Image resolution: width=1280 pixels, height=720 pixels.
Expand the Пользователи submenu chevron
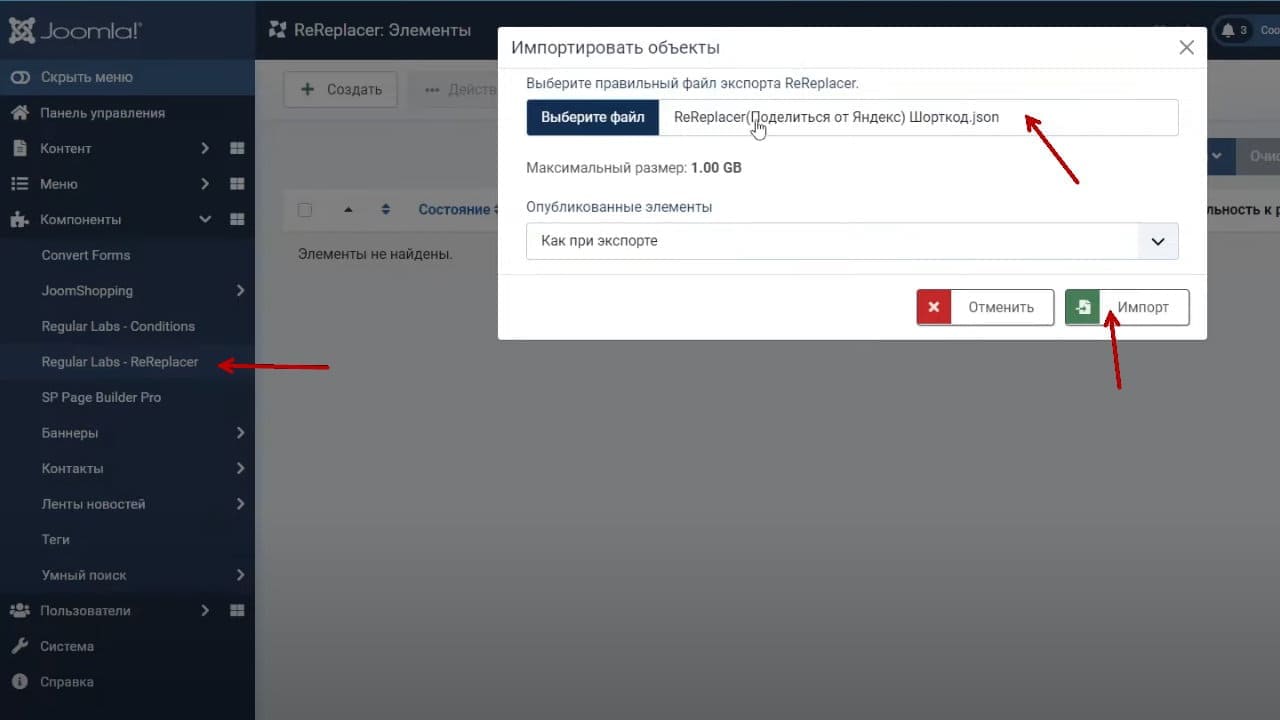(x=205, y=610)
